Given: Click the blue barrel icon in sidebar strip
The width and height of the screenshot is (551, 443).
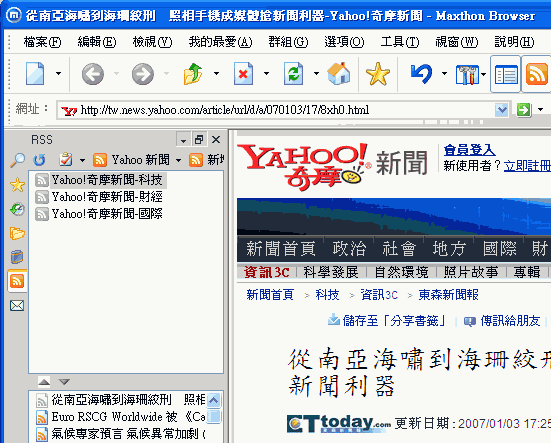Looking at the screenshot, I should click(x=17, y=257).
